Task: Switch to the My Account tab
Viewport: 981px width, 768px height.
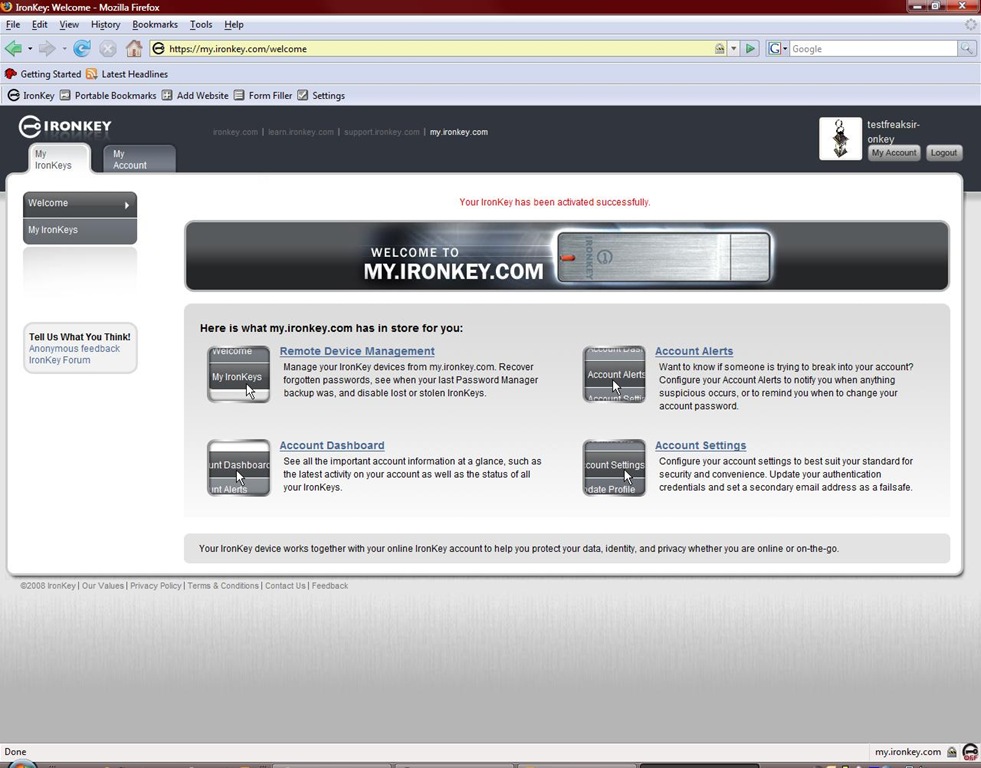Action: (138, 159)
